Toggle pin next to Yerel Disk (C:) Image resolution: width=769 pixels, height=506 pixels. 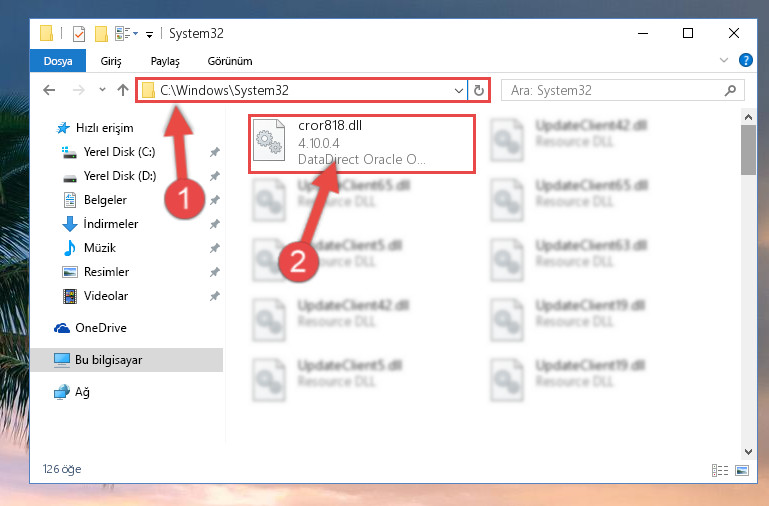coord(214,152)
